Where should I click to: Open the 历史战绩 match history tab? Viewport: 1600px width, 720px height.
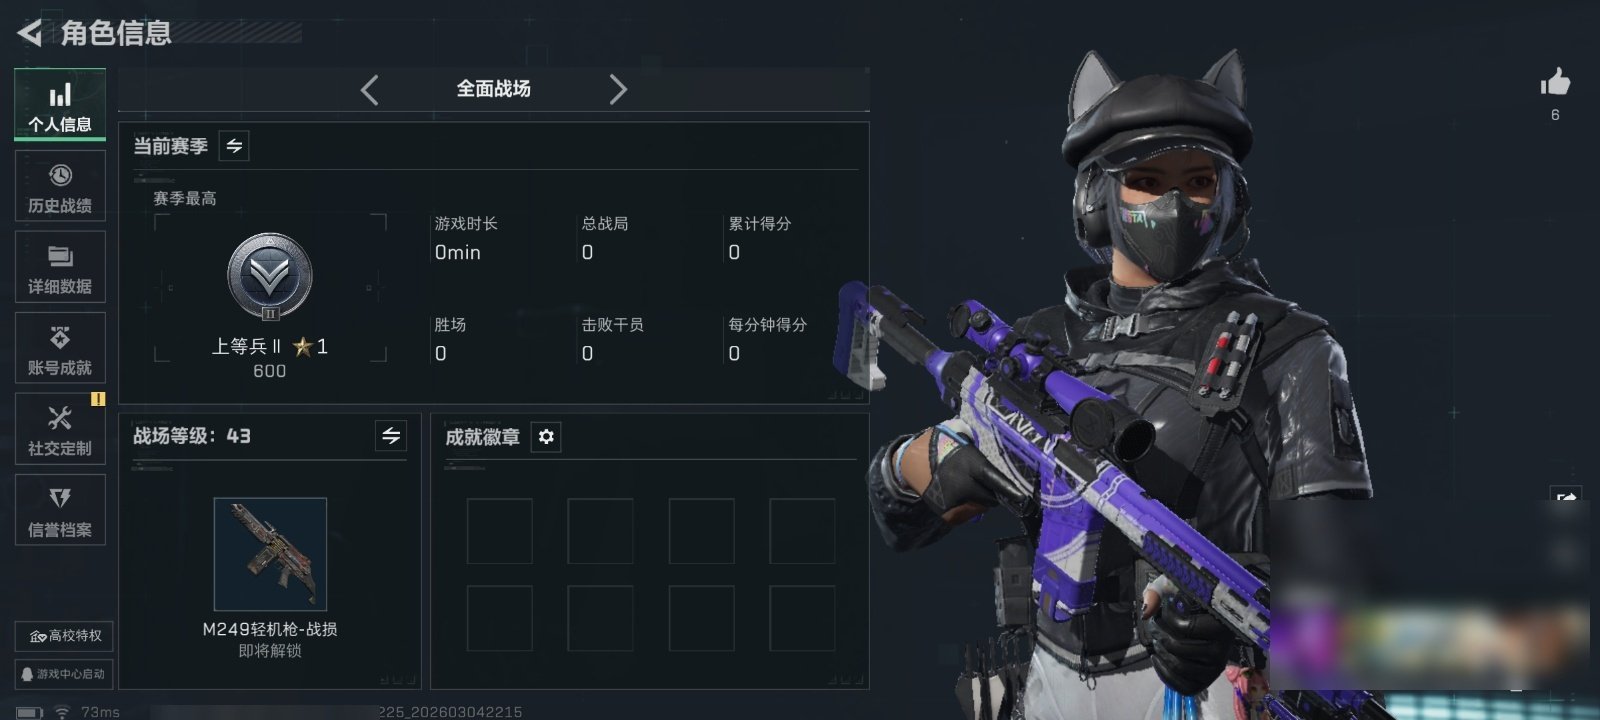[60, 186]
